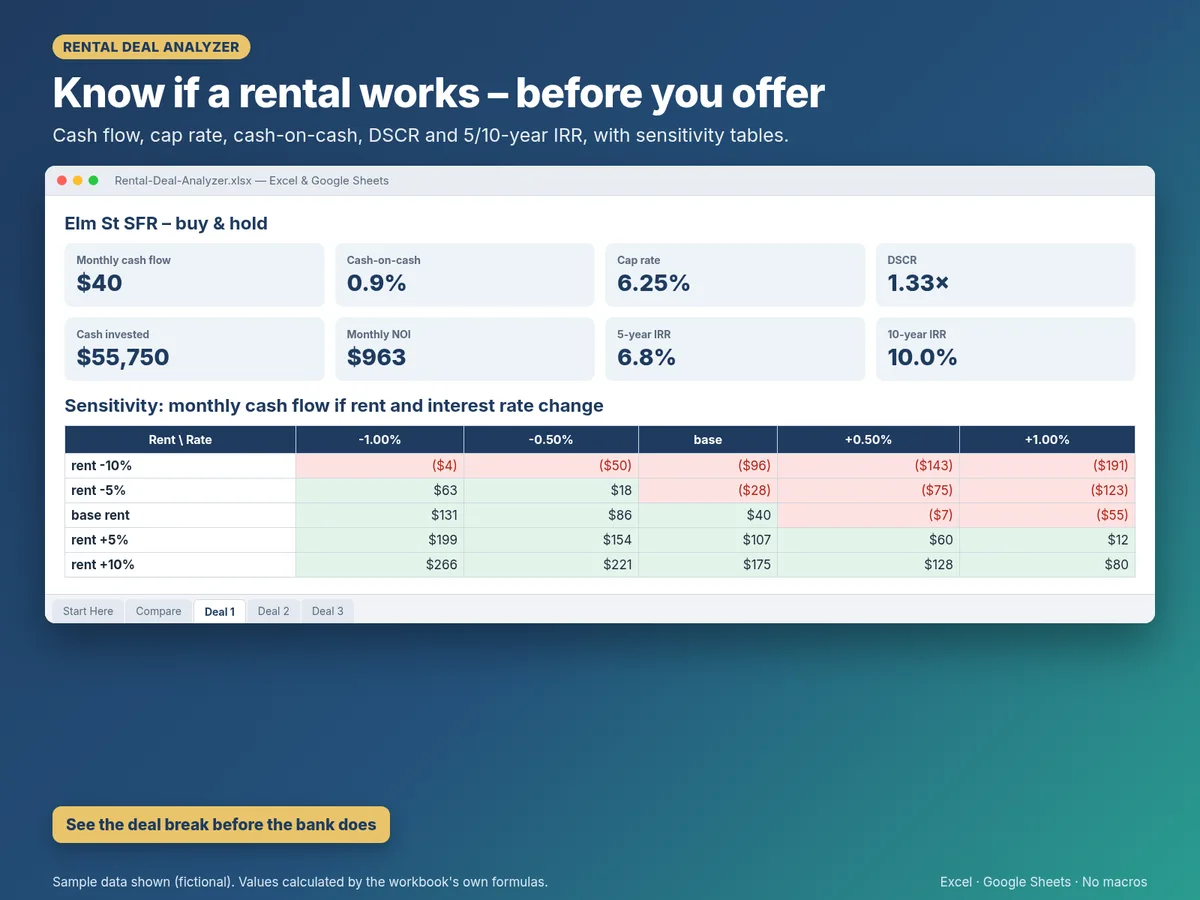Screen dimensions: 1200x900
Task: Click the $40 cell in base rent row
Action: coord(708,515)
